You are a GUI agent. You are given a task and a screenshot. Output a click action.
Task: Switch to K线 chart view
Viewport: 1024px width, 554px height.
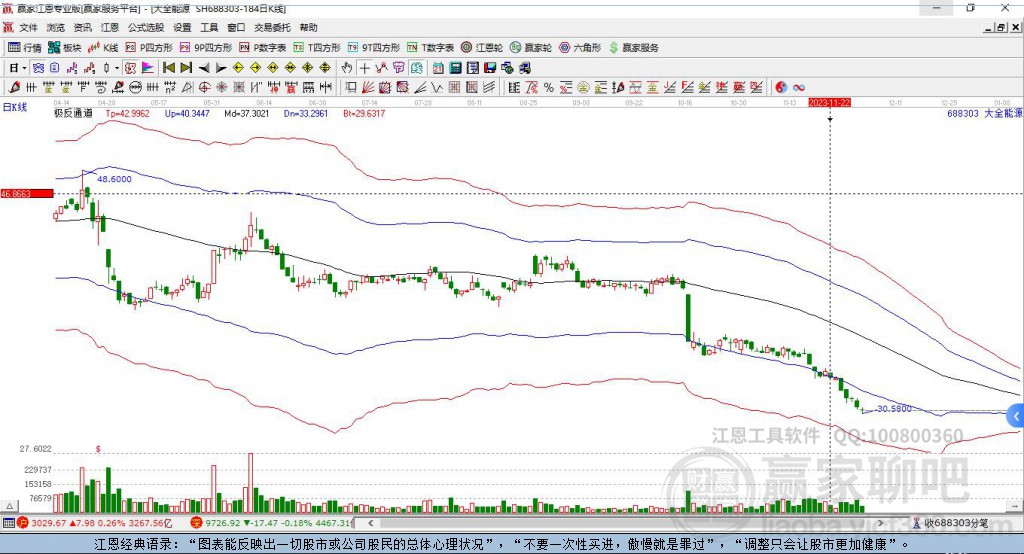tap(103, 48)
